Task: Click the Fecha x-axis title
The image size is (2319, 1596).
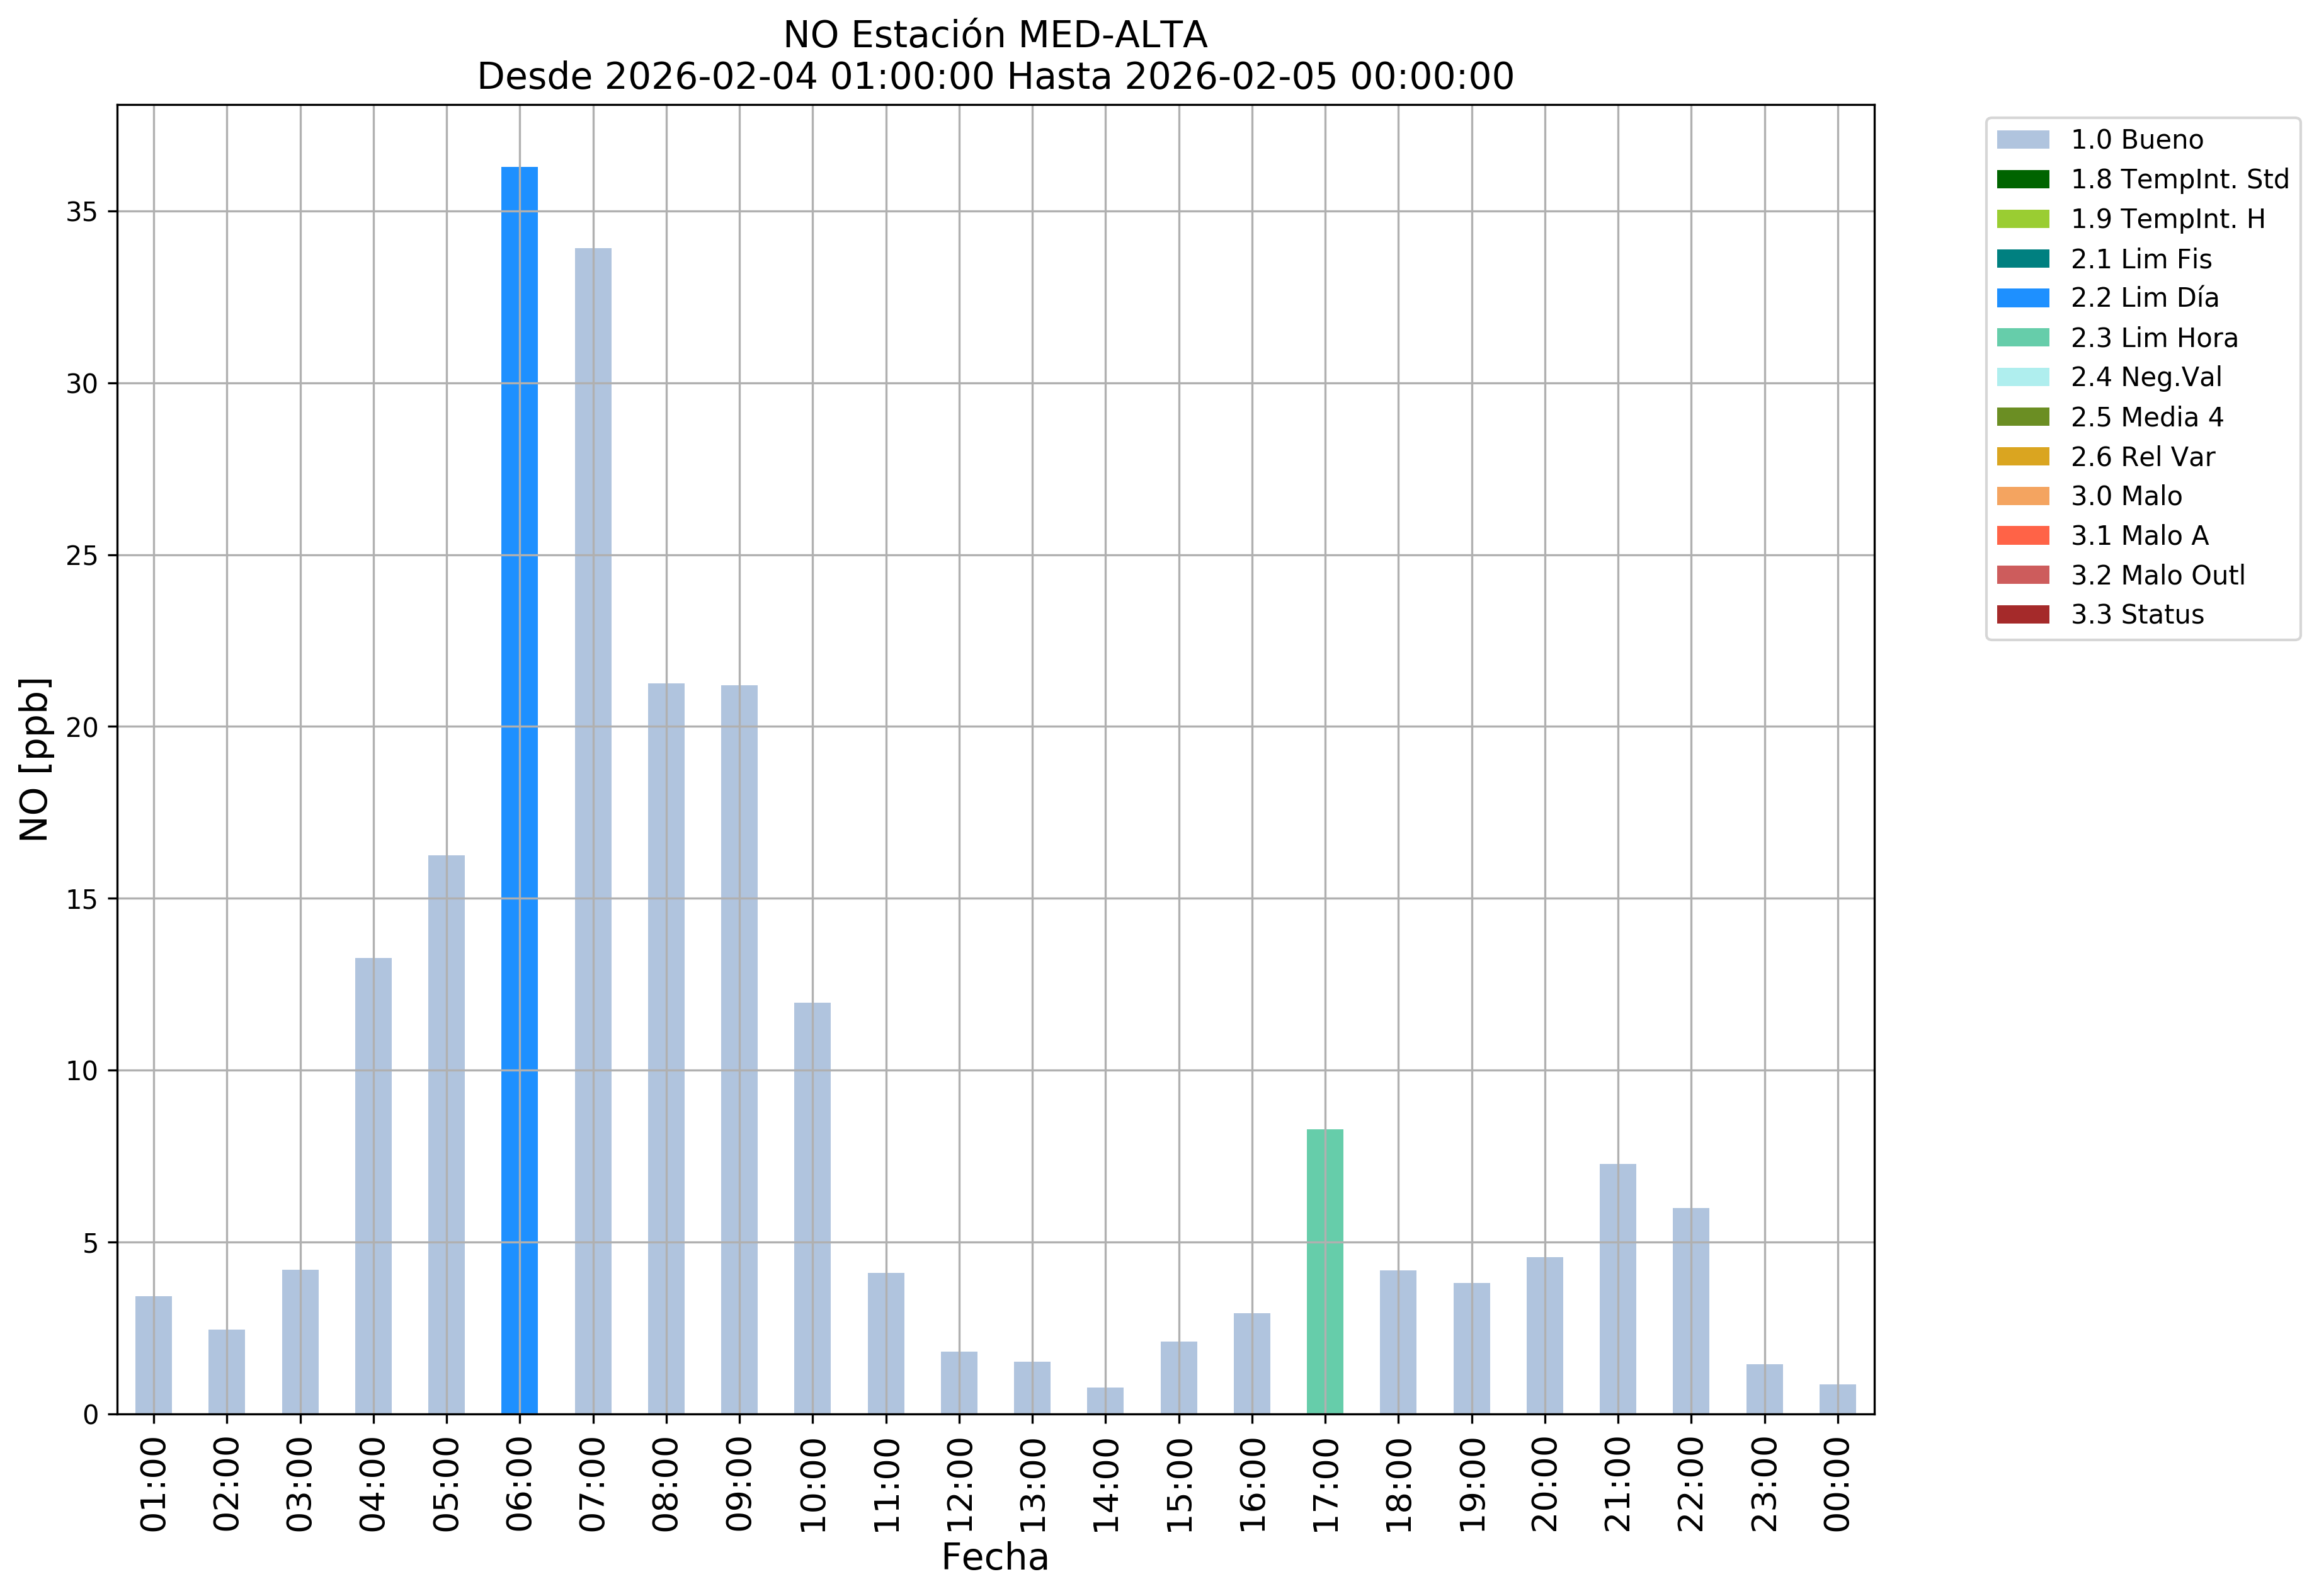Action: pos(994,1558)
